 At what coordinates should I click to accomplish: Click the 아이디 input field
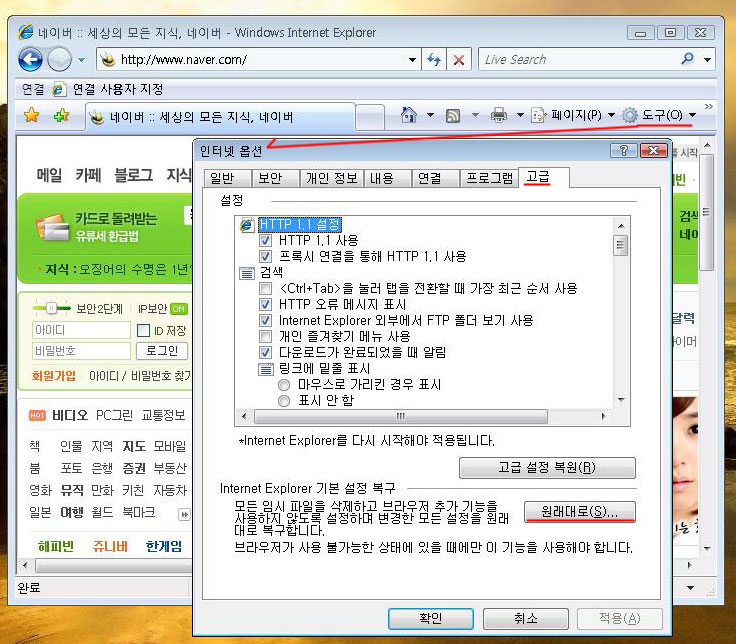(x=81, y=330)
